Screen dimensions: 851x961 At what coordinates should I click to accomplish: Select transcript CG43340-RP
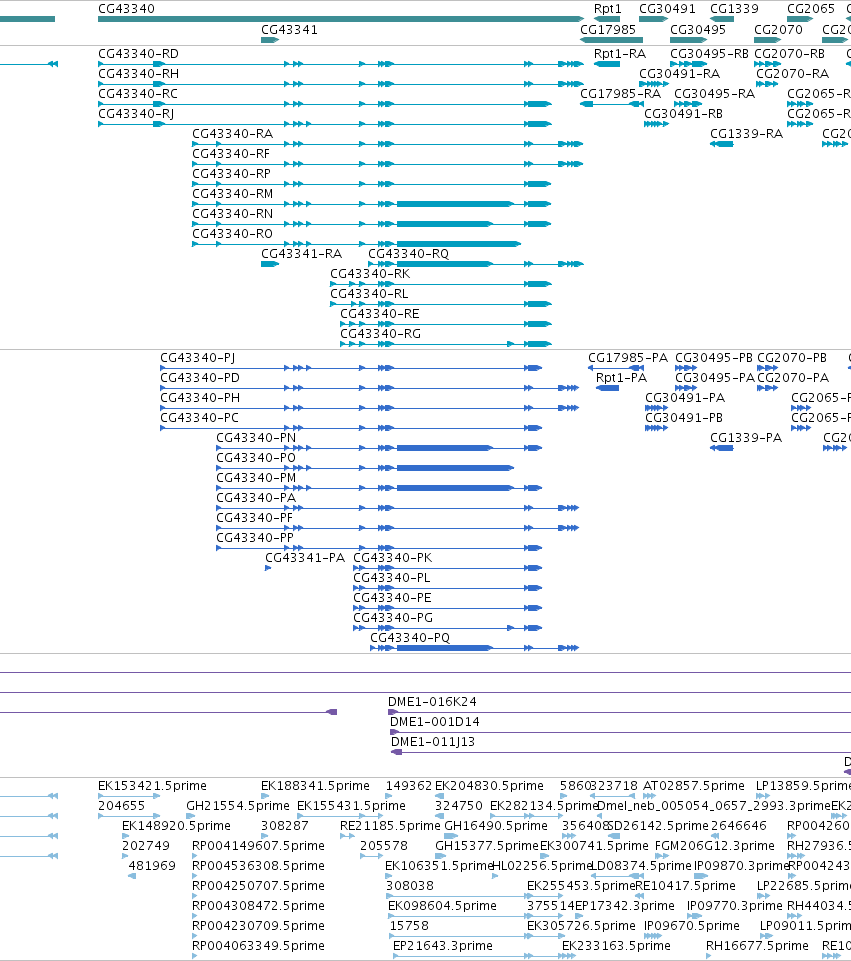(232, 174)
